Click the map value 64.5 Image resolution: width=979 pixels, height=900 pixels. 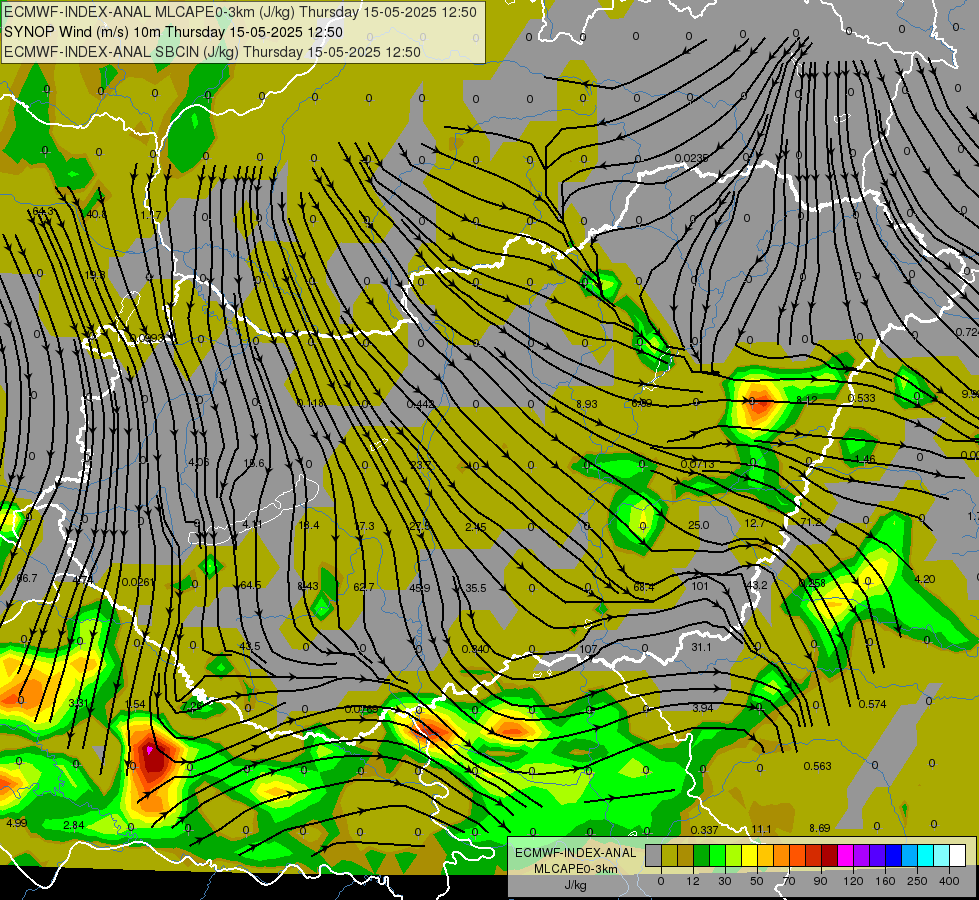[x=251, y=585]
